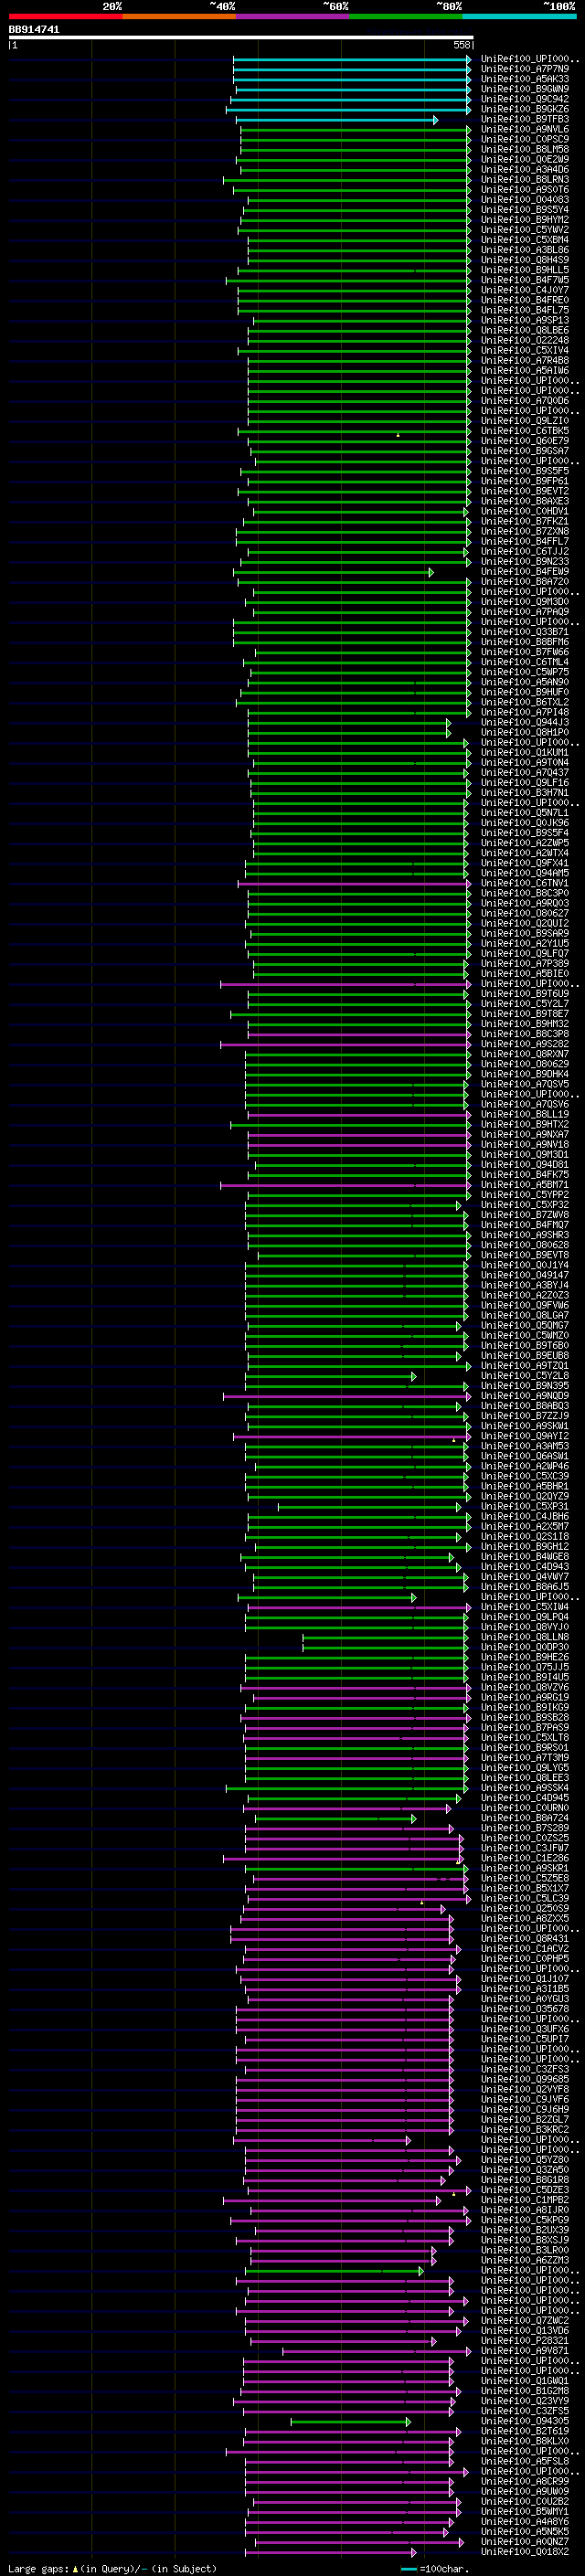Select the UniRef100_B9GKZ6 label
The width and height of the screenshot is (585, 2576).
coord(525,109)
